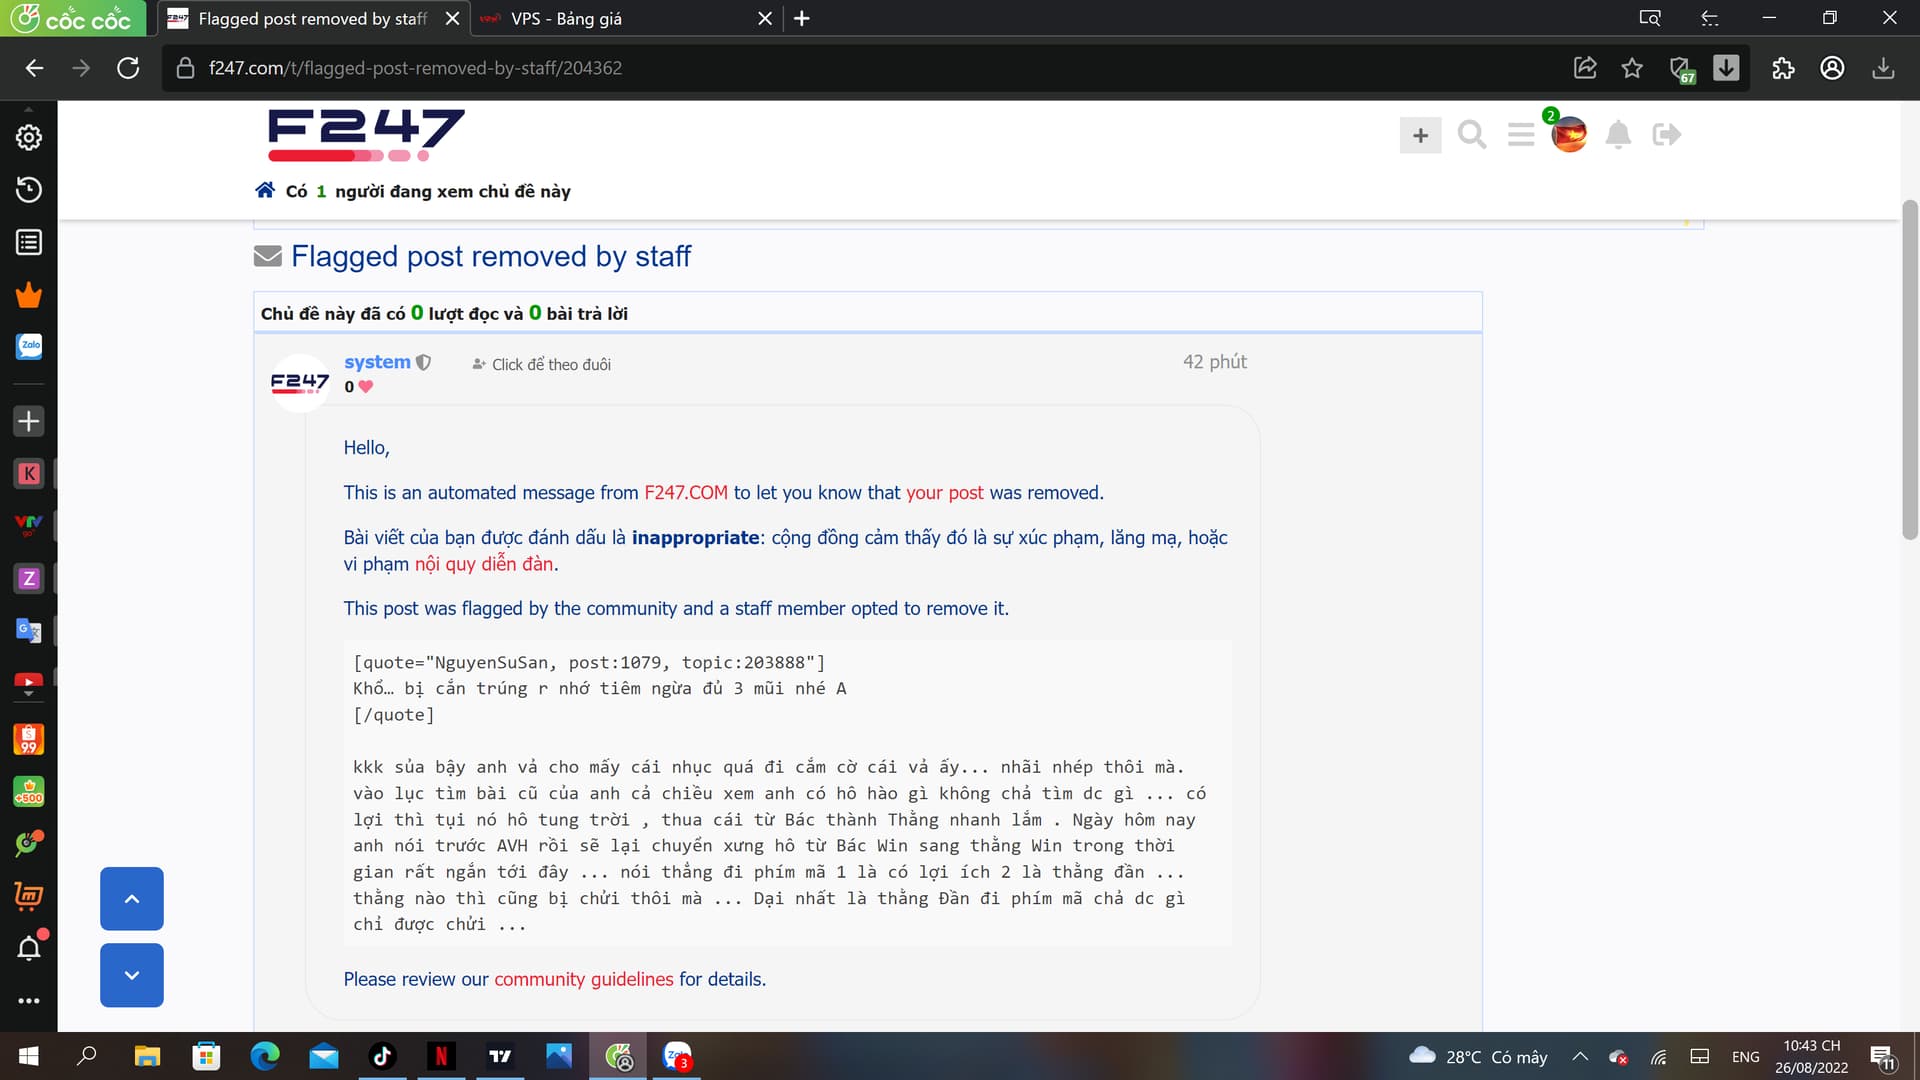Open the hamburger menu in forum header

point(1521,134)
